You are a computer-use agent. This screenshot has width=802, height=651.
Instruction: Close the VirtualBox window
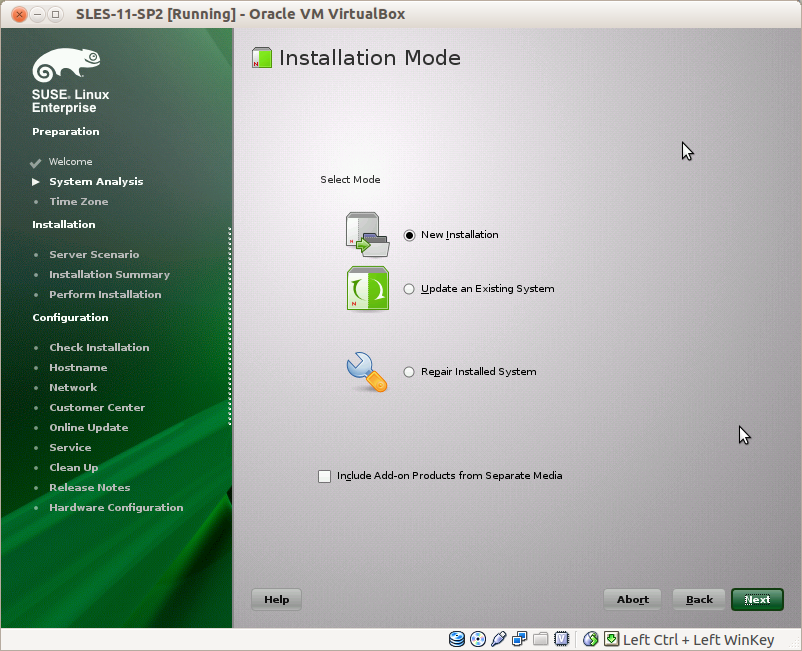point(19,14)
